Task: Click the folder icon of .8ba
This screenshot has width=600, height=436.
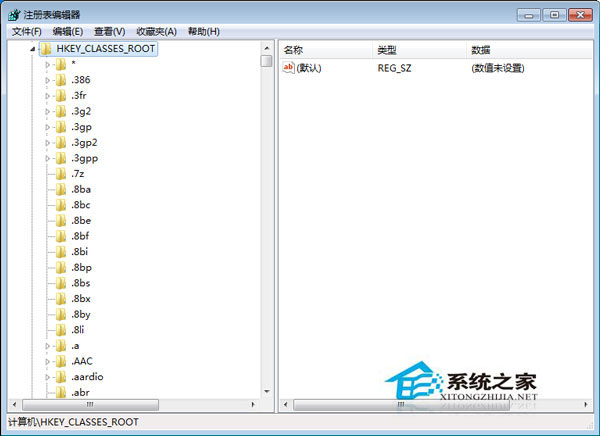Action: [x=61, y=189]
